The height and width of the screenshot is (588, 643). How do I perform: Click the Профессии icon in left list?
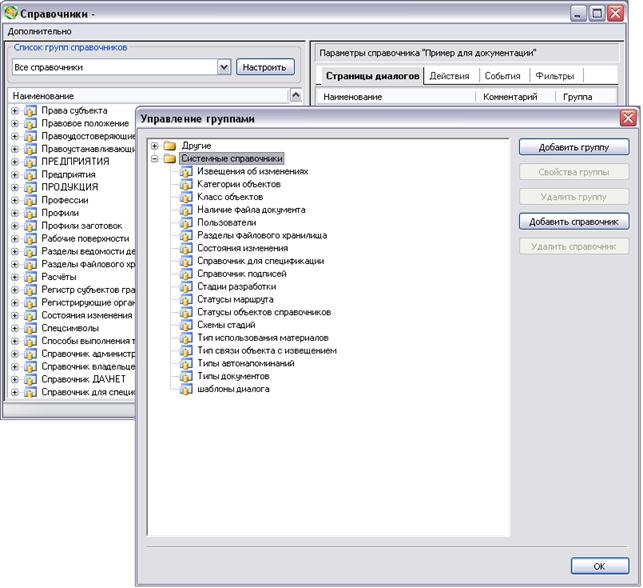click(30, 200)
